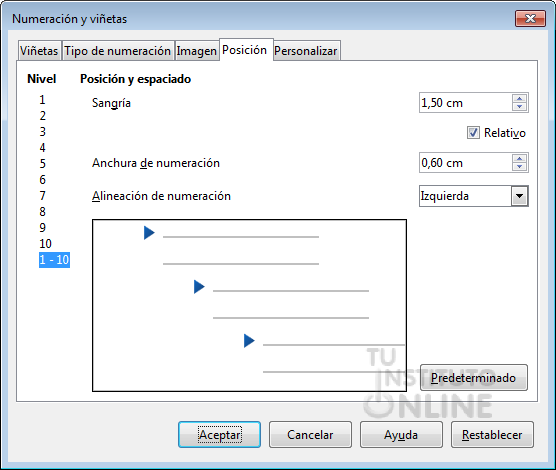This screenshot has height=470, width=556.
Task: Reset settings with Restablecer button
Action: click(x=492, y=435)
